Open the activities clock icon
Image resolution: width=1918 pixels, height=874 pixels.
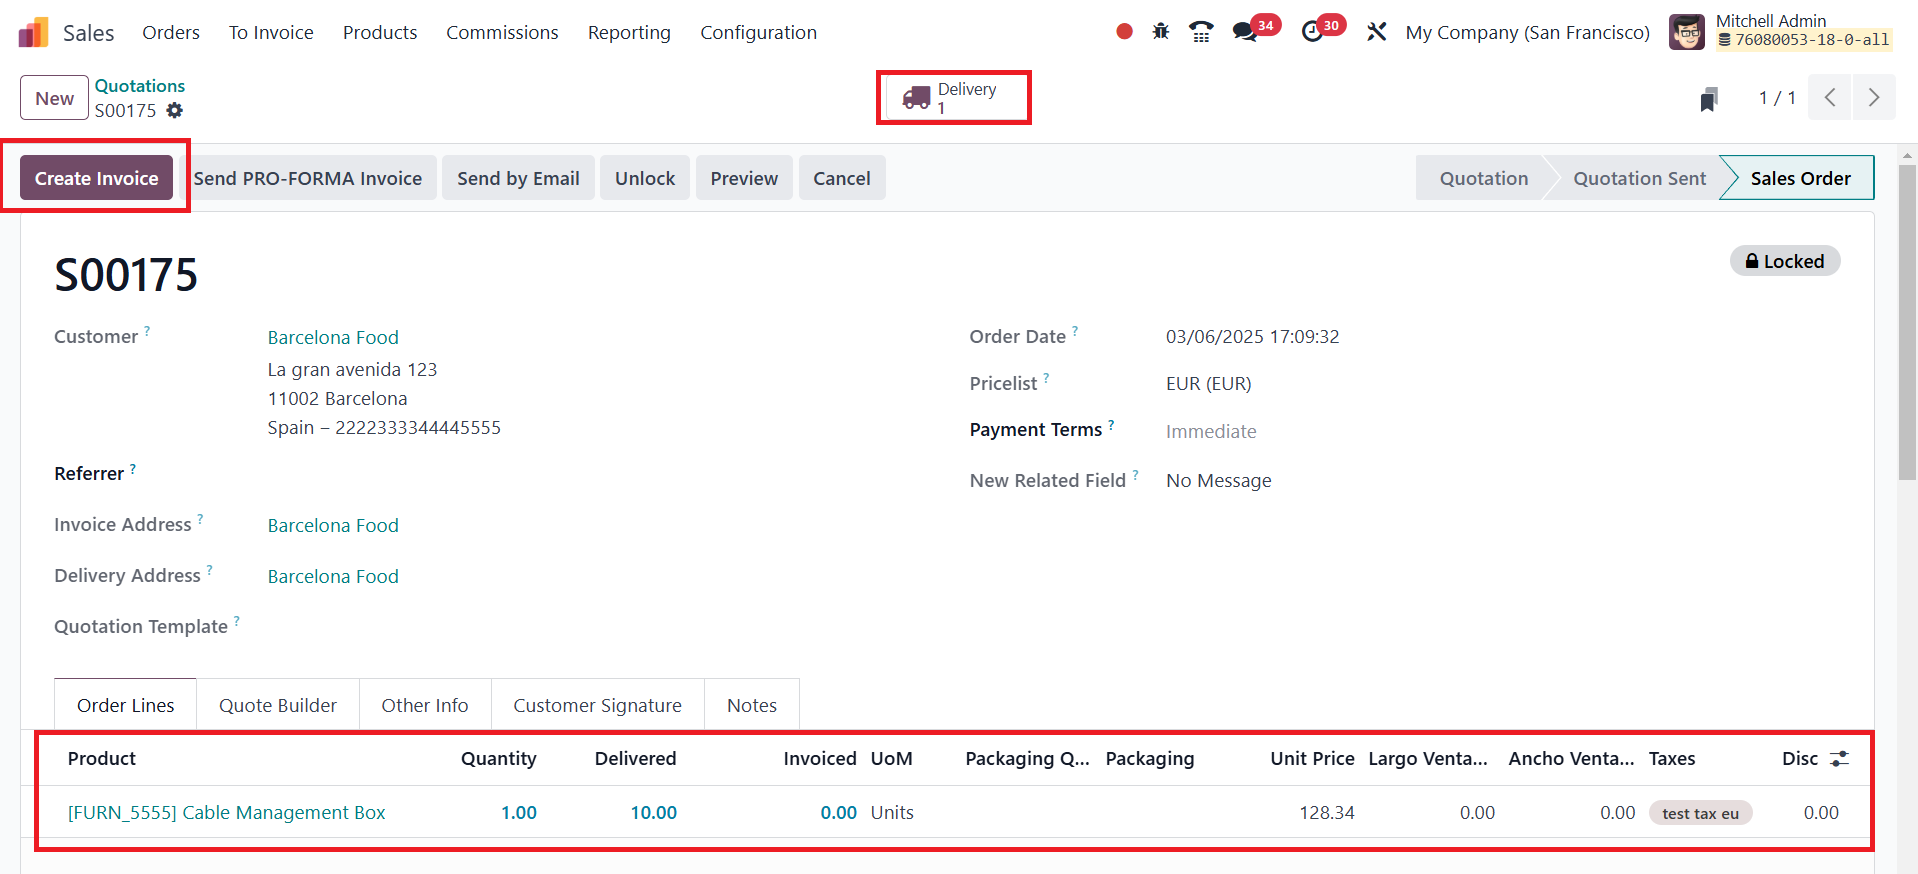1312,32
